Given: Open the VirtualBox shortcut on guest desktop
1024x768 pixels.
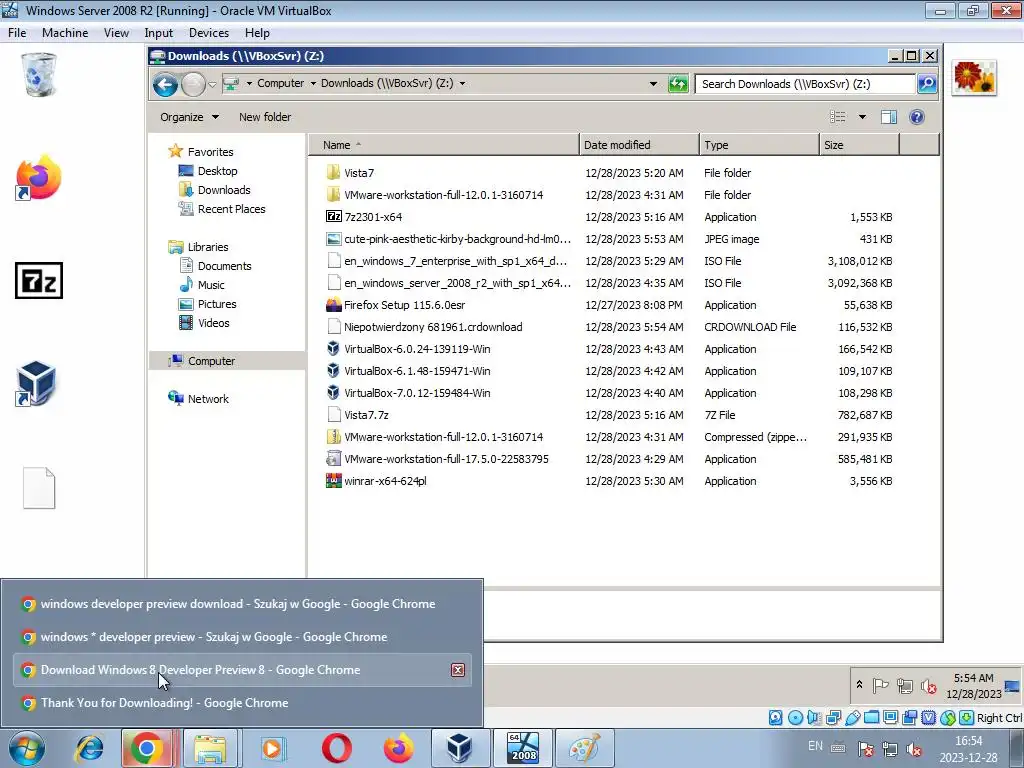Looking at the screenshot, I should pyautogui.click(x=36, y=383).
